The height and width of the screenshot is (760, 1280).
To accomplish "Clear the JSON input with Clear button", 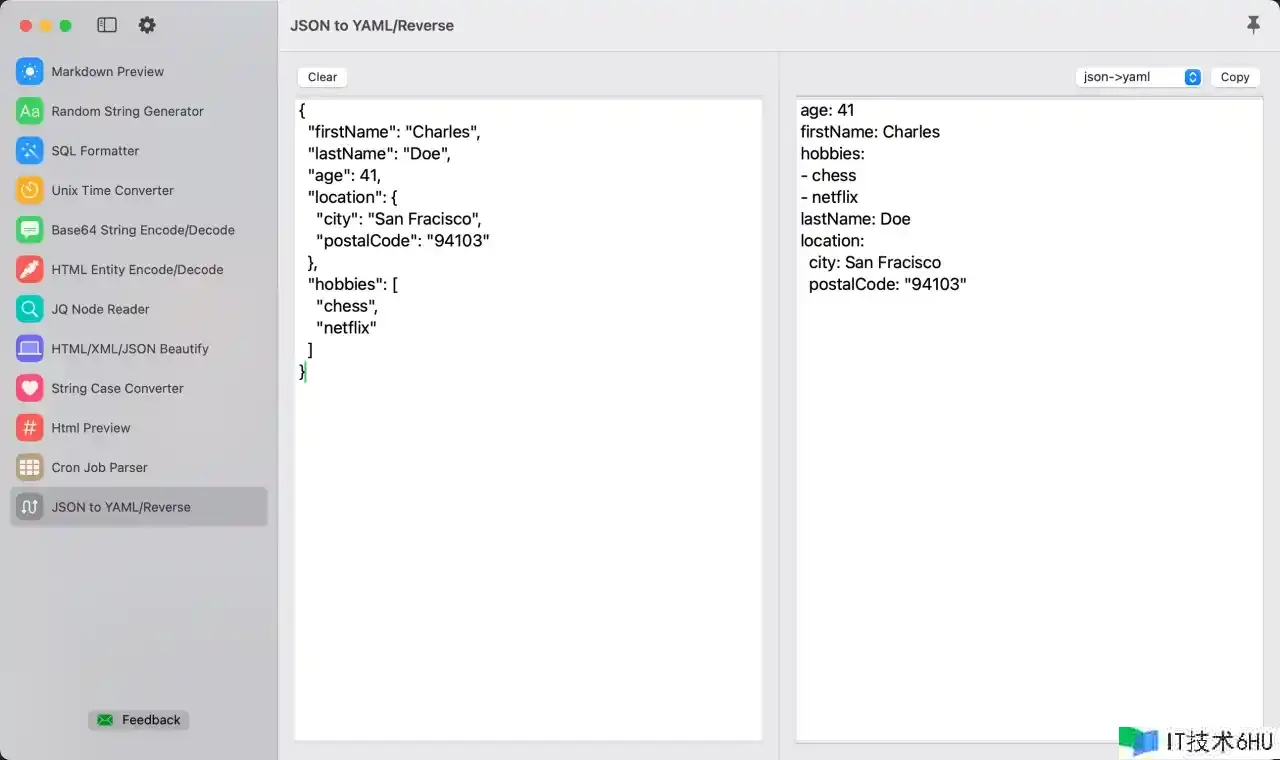I will [x=322, y=77].
